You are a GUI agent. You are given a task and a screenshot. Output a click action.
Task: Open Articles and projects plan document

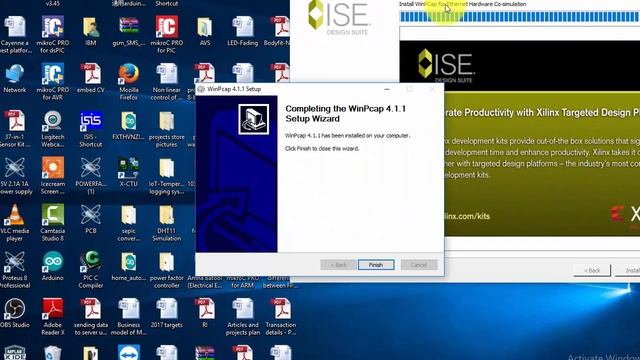tap(243, 317)
